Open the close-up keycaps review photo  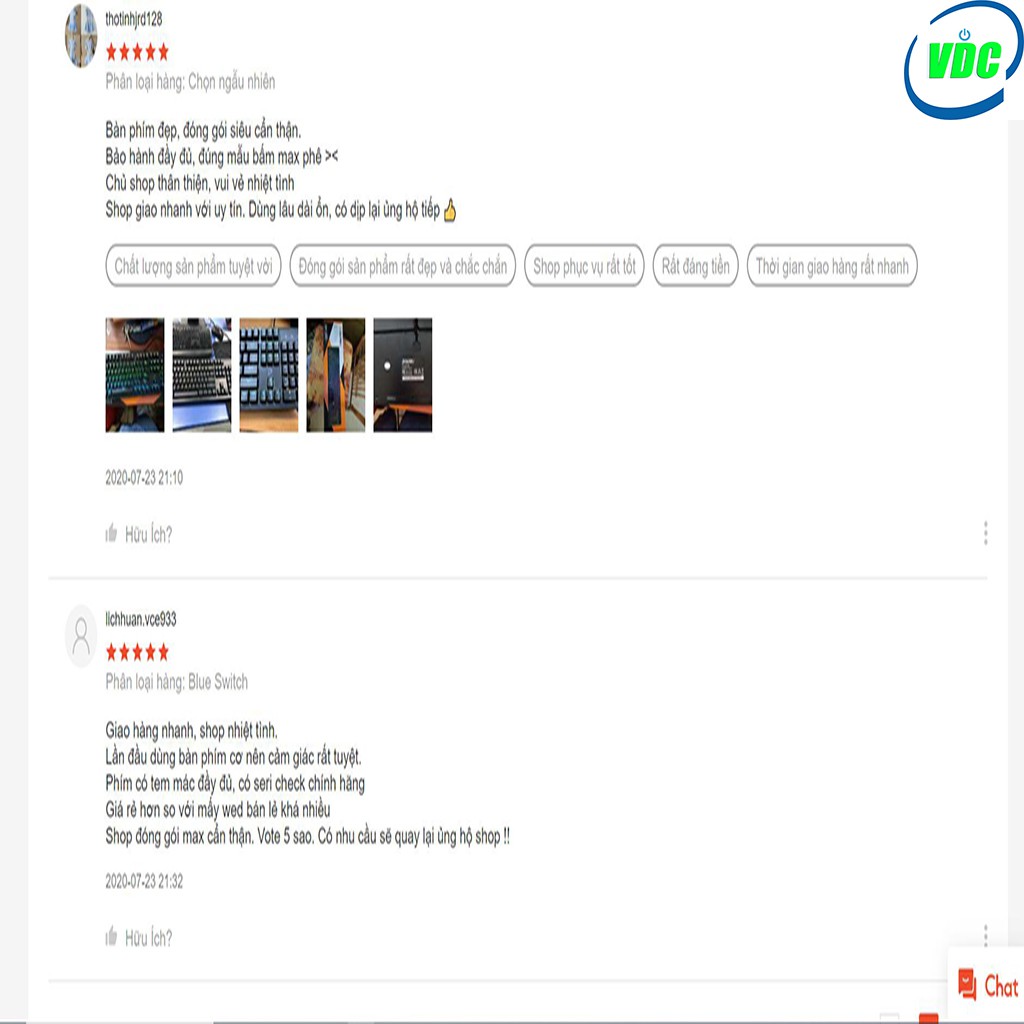tap(269, 375)
